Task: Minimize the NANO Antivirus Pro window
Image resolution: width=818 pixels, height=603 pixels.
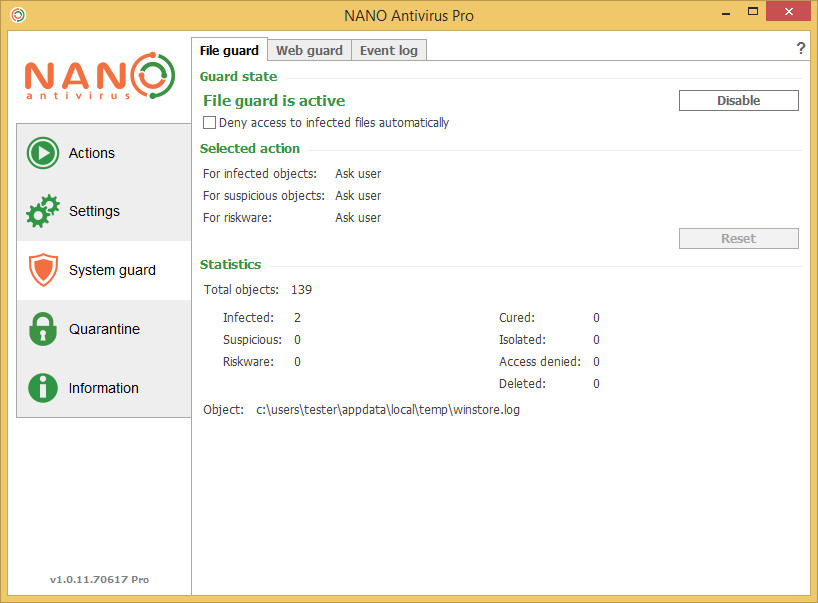Action: tap(726, 13)
